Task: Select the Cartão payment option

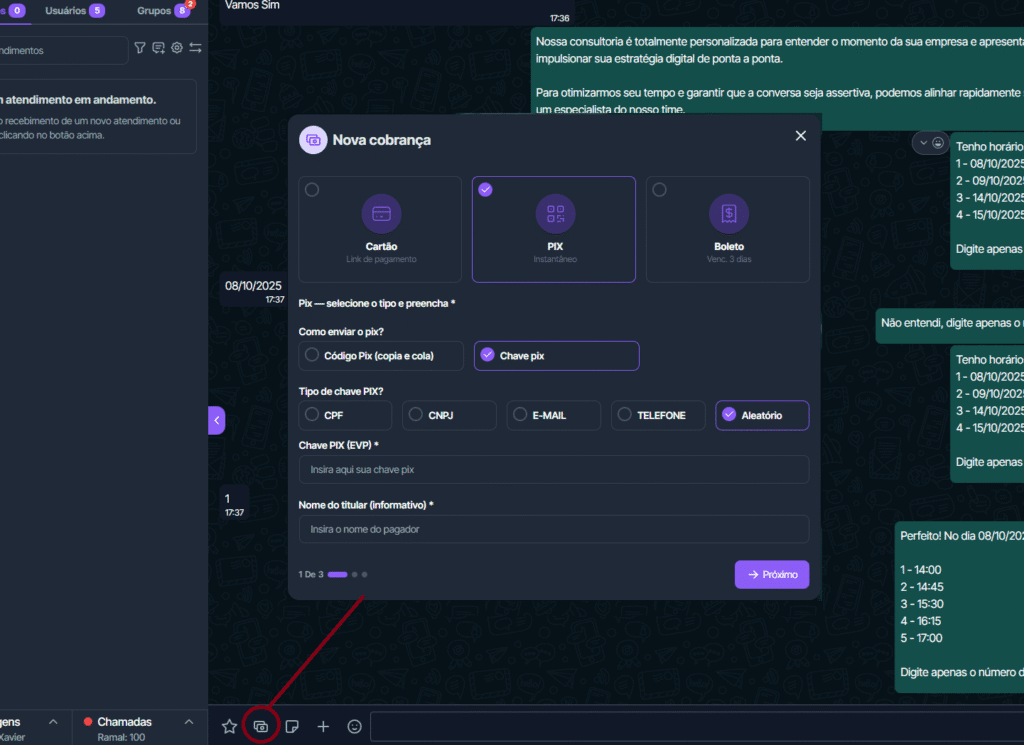Action: point(380,229)
